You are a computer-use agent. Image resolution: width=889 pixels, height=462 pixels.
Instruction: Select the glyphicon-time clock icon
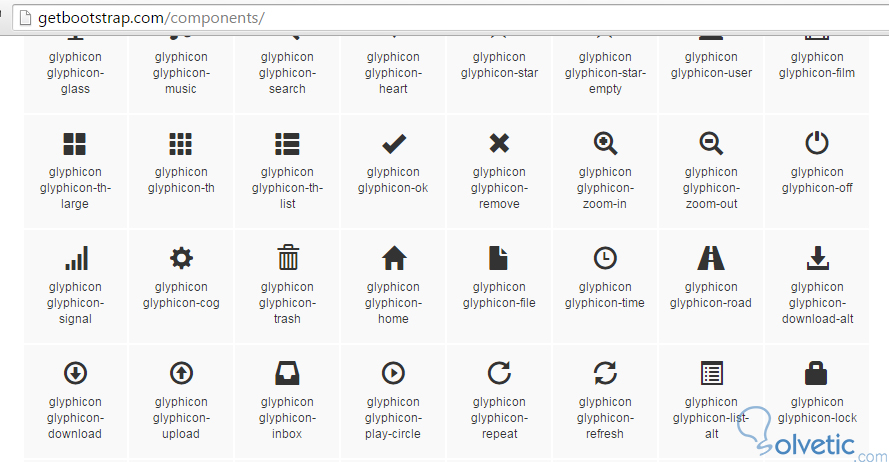(x=605, y=258)
